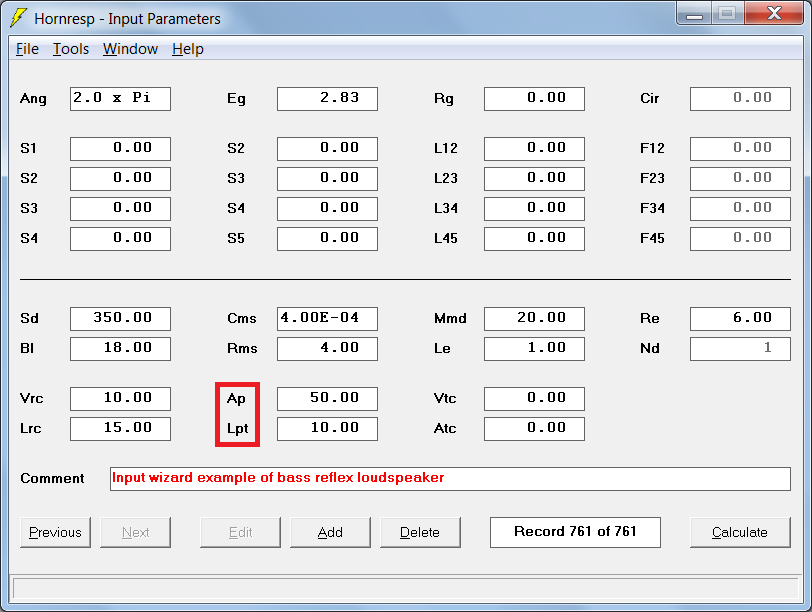
Task: Select the Cir input field
Action: click(741, 98)
